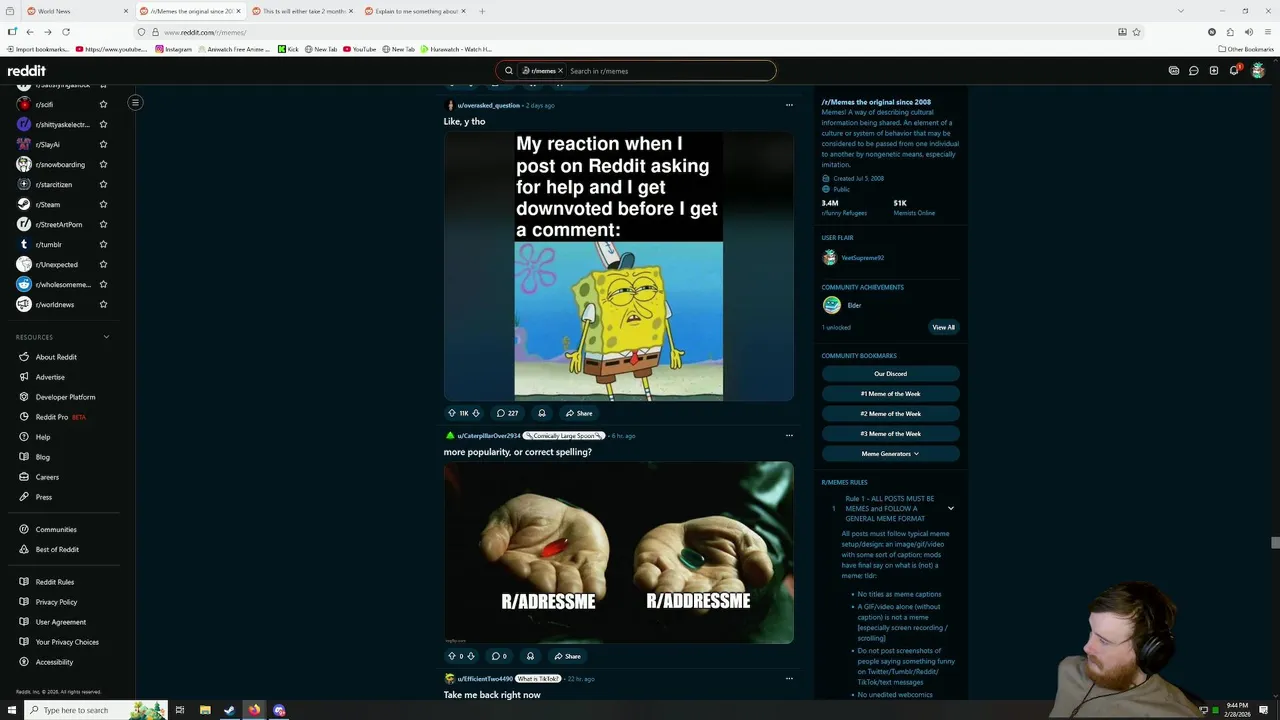Toggle favorite star for r/Steam
Screen dimensions: 1280x720
[x=103, y=204]
